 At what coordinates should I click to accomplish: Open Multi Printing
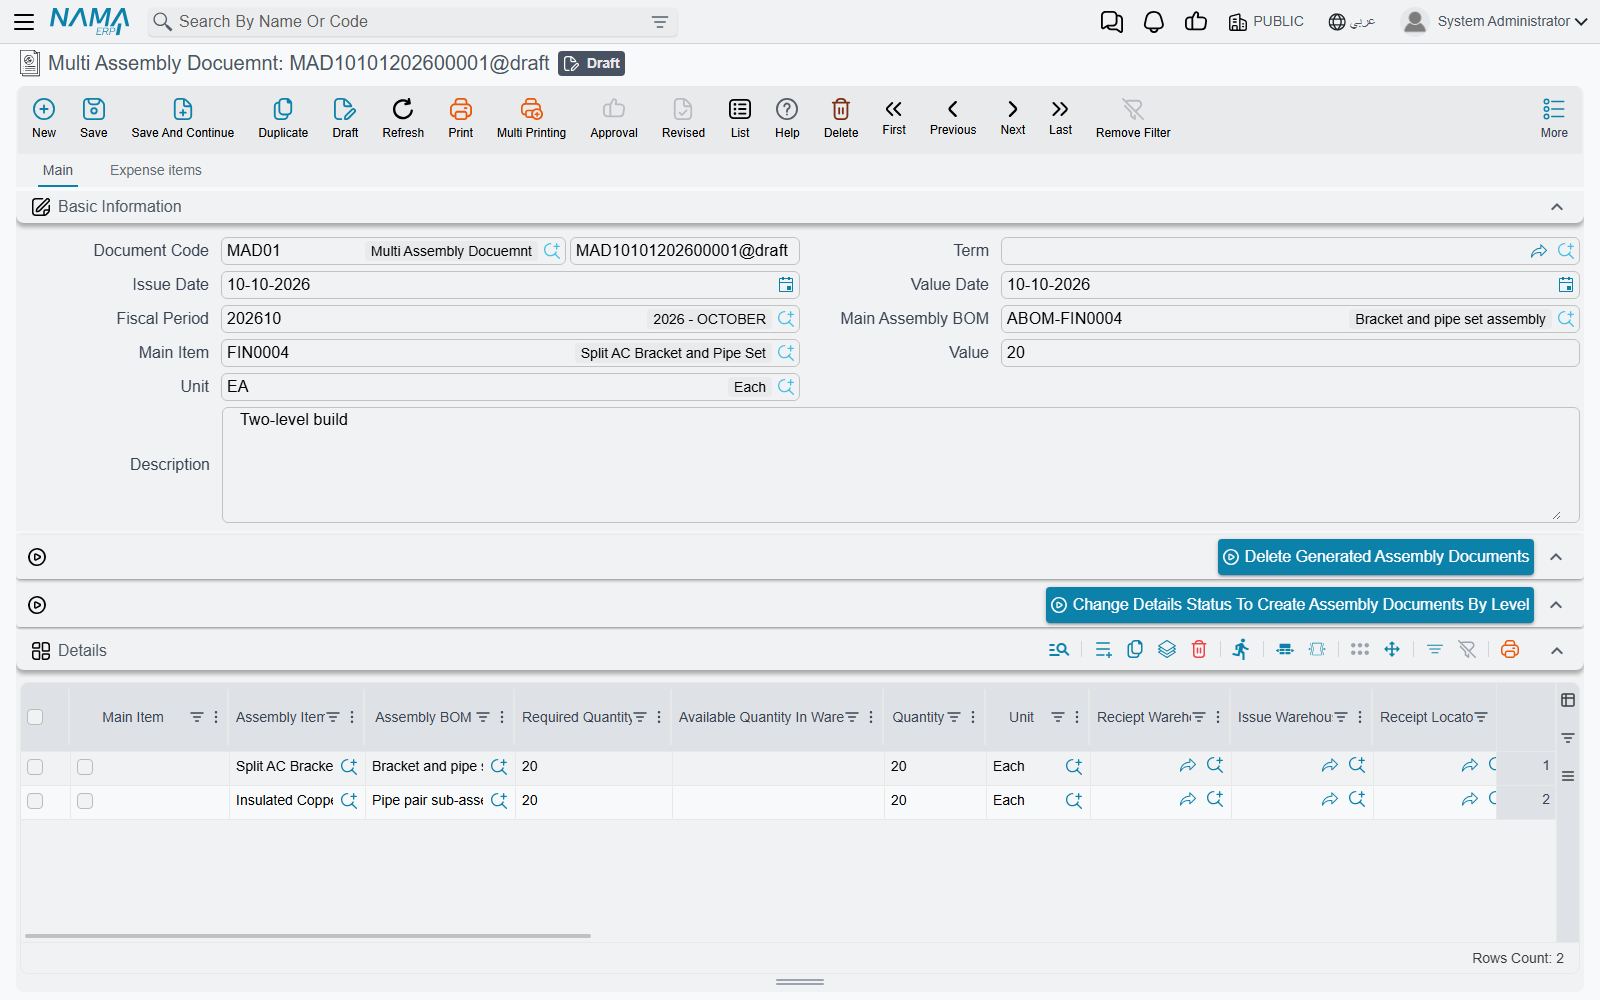[x=531, y=118]
